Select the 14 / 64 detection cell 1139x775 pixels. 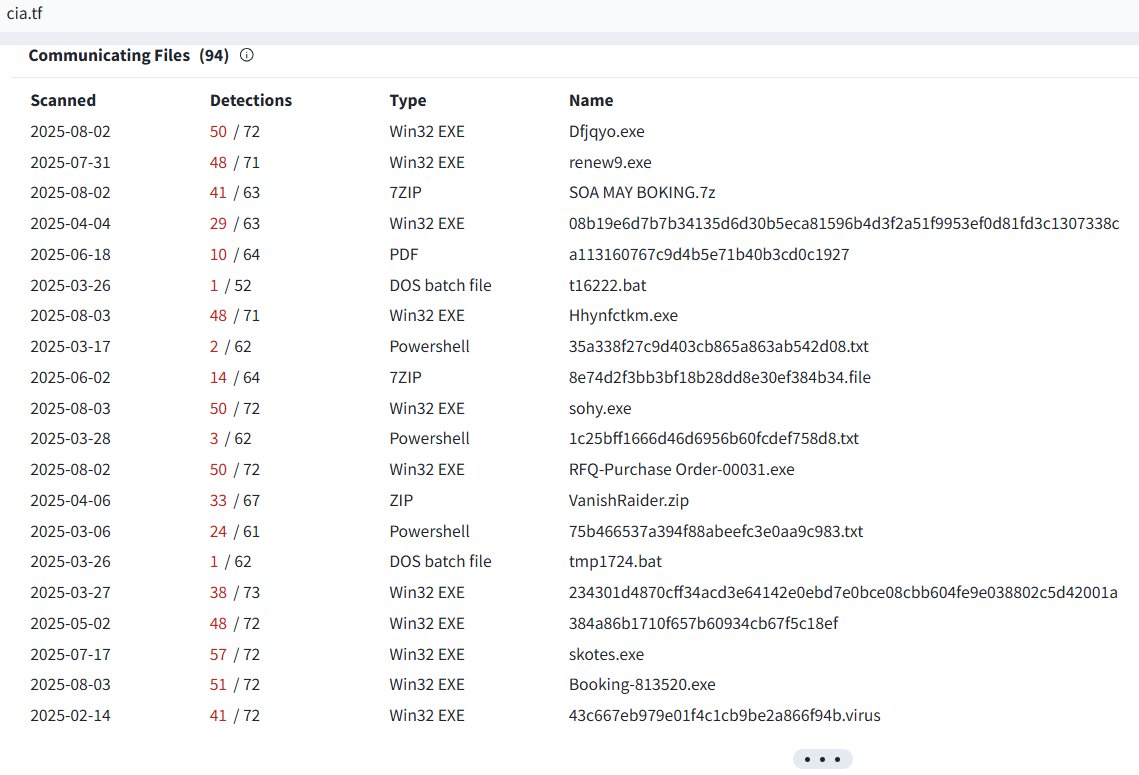pos(235,378)
